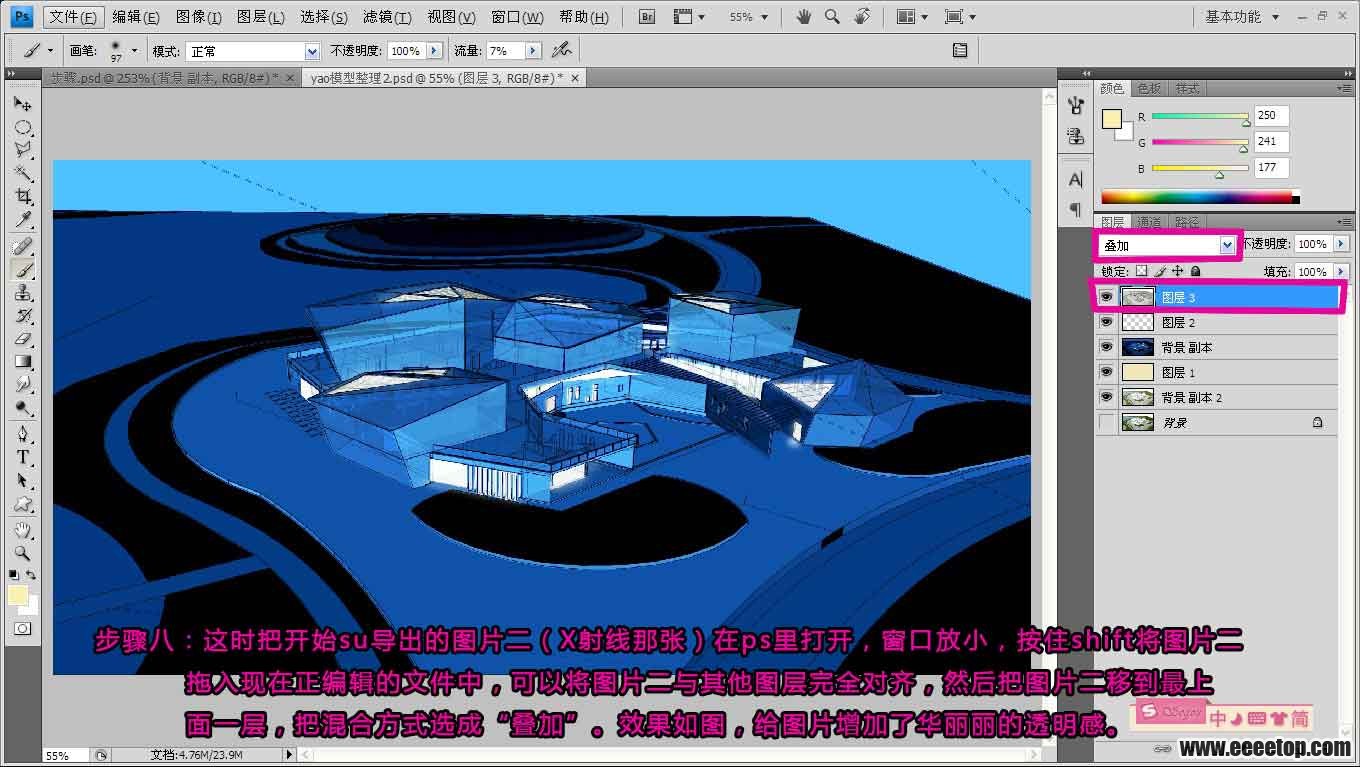
Task: Open the 图像 menu
Action: pos(198,17)
